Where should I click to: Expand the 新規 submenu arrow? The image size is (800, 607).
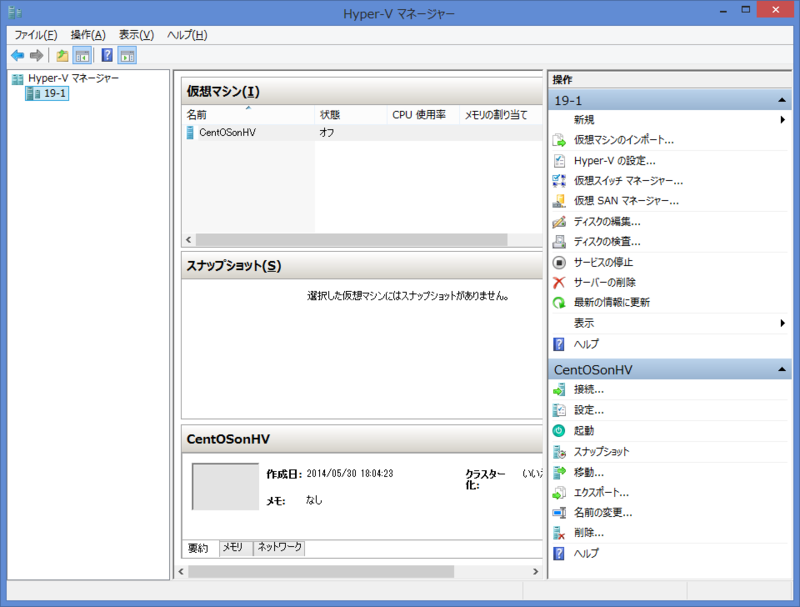pyautogui.click(x=783, y=119)
